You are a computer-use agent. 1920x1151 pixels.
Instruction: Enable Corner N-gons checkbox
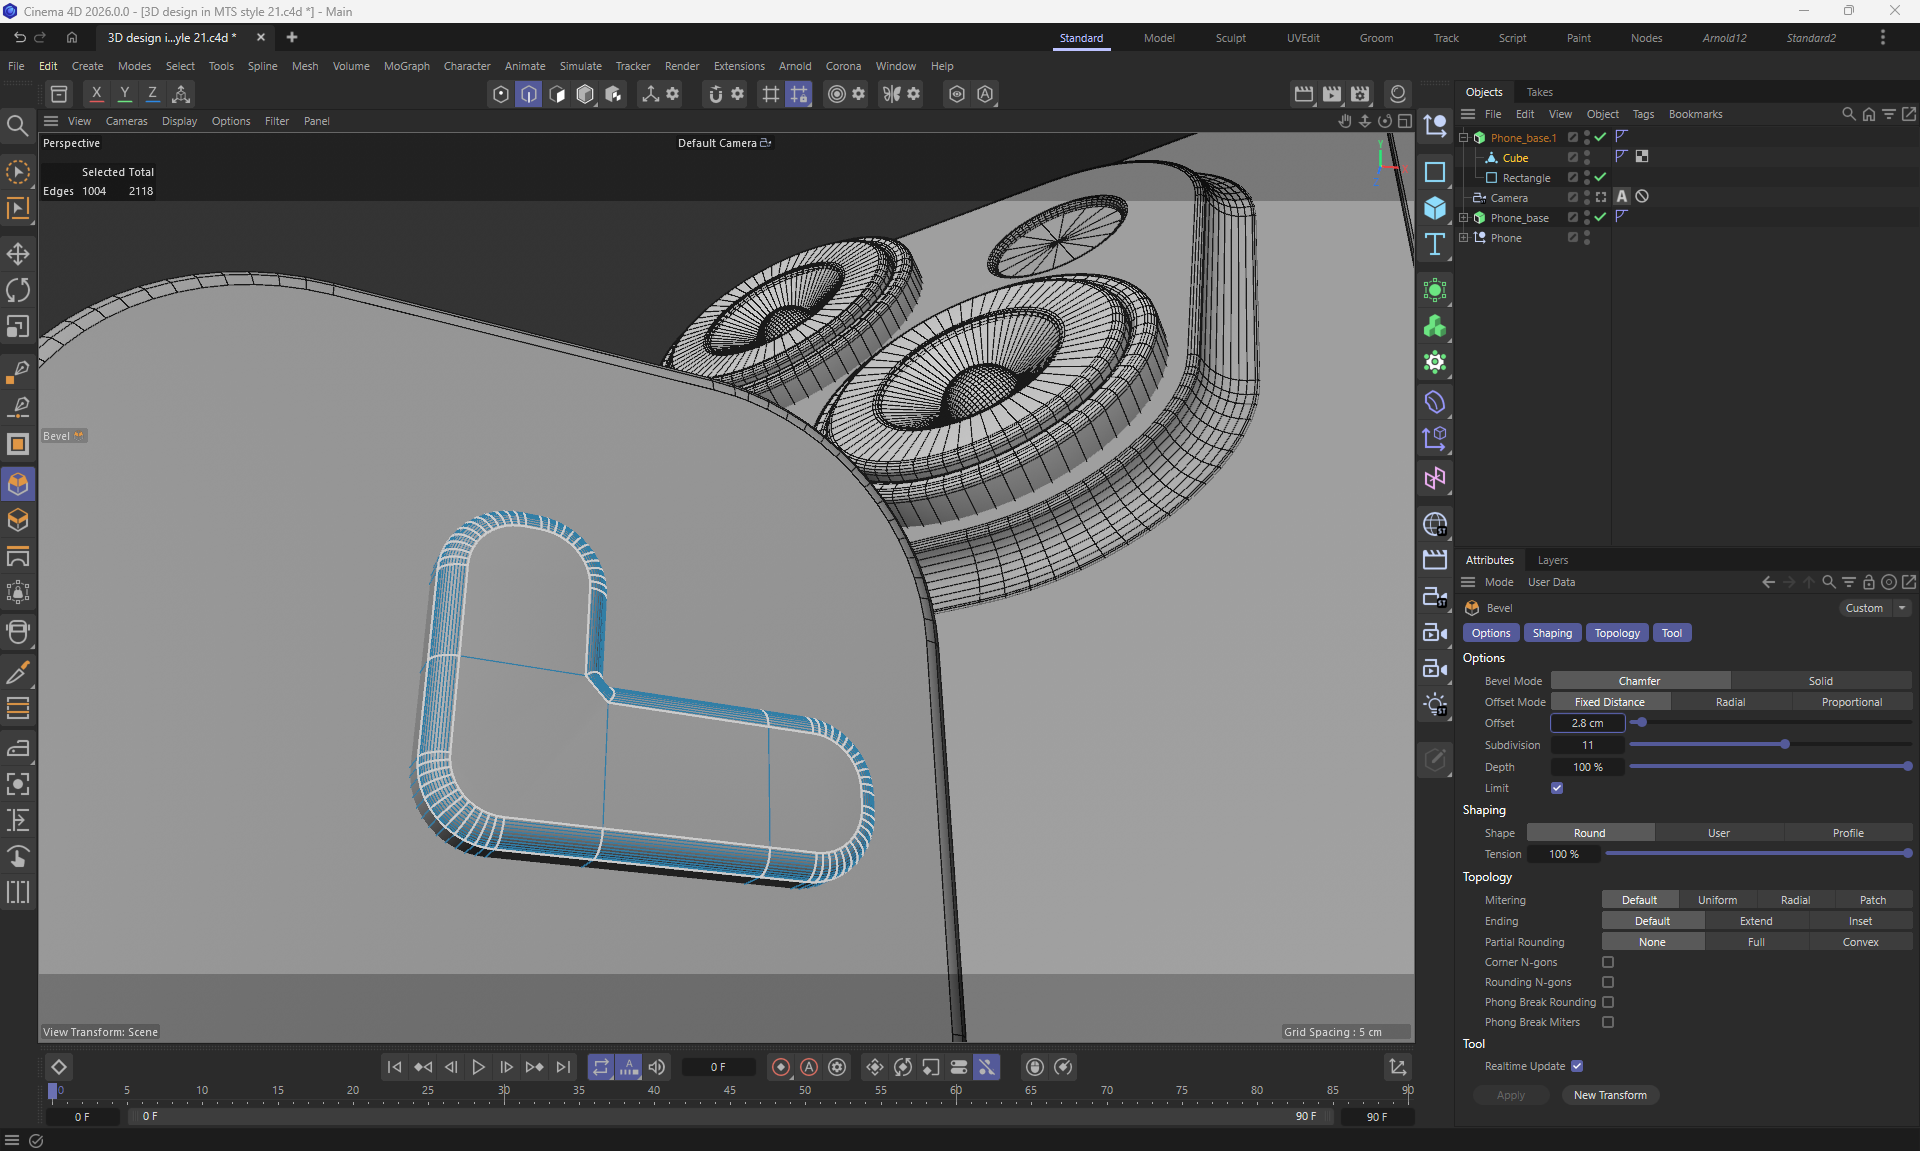(1608, 962)
